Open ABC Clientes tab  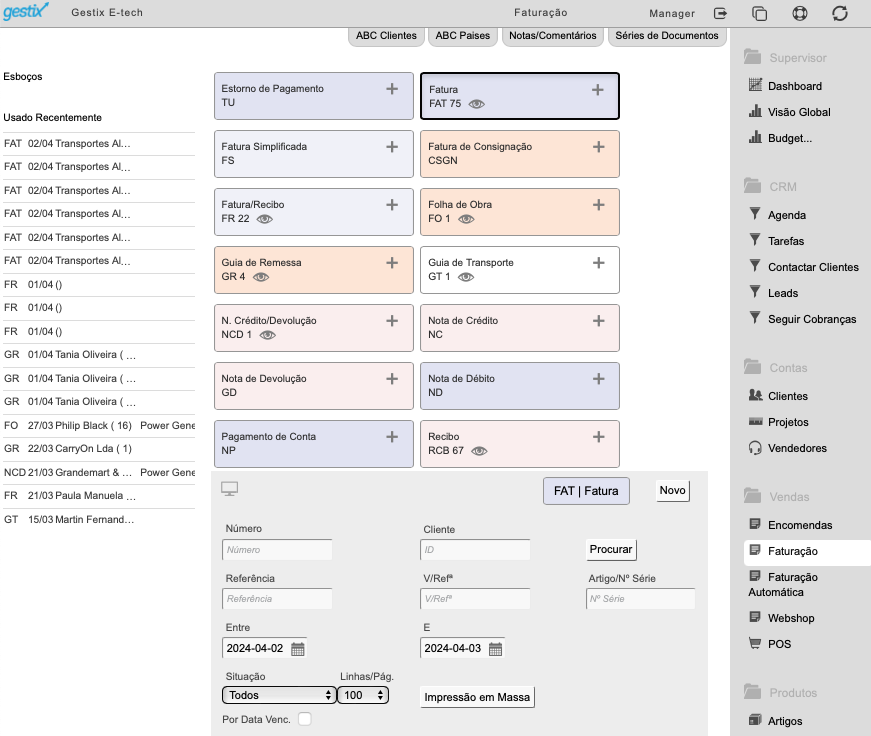tap(387, 36)
